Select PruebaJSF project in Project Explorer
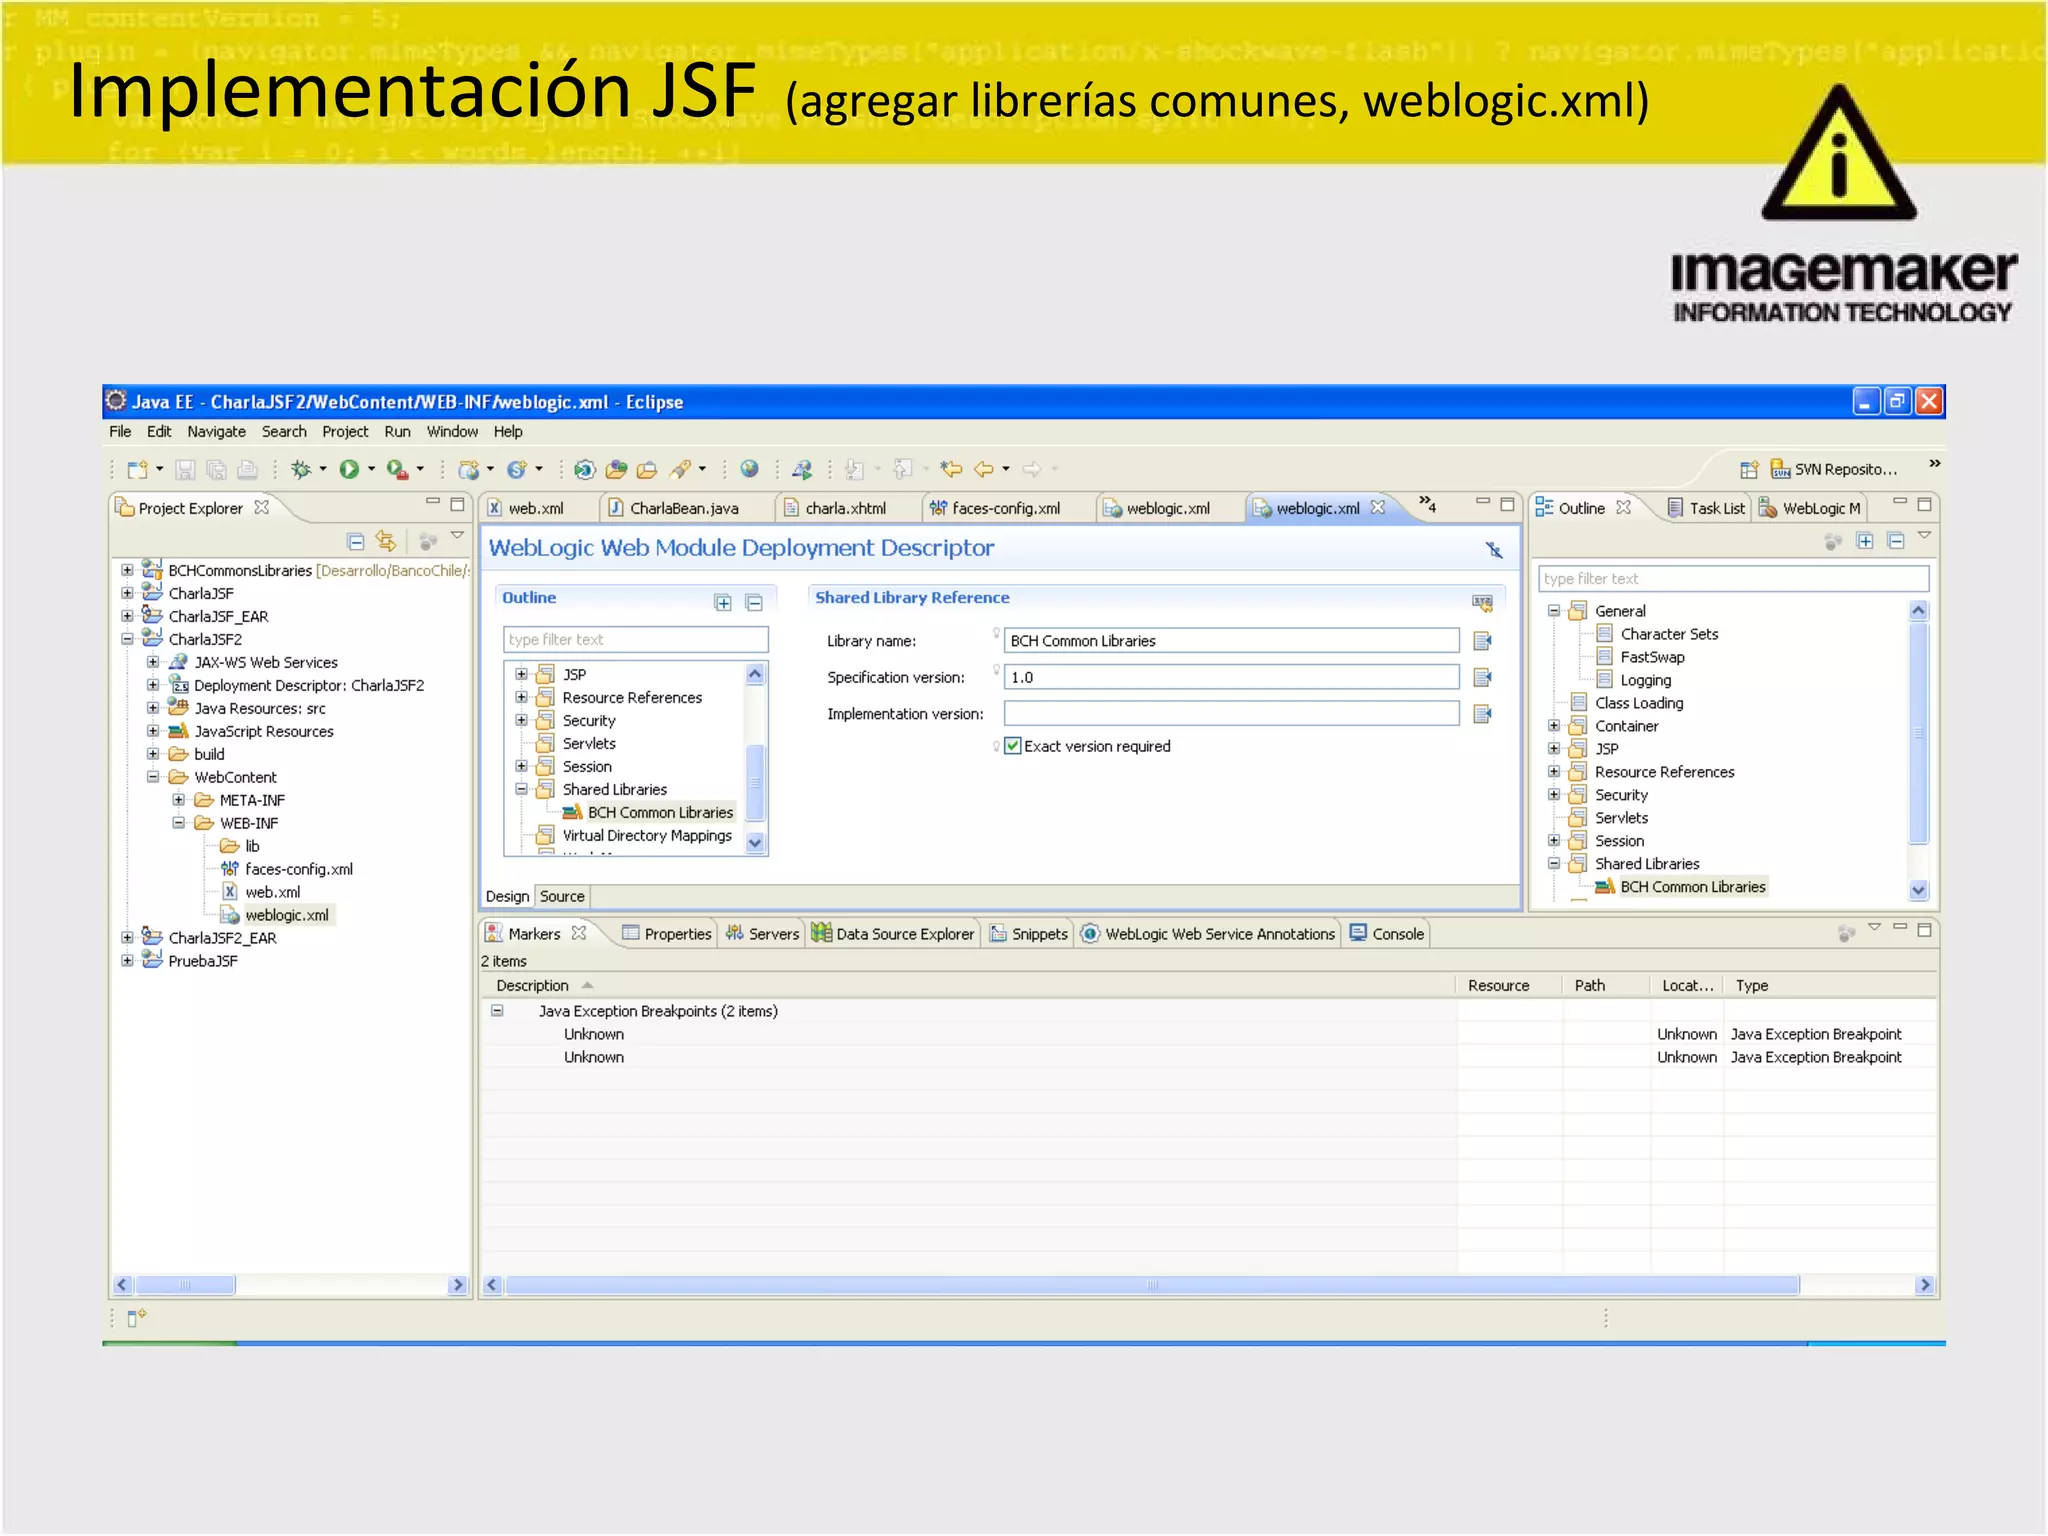Image resolution: width=2048 pixels, height=1536 pixels. (x=202, y=961)
